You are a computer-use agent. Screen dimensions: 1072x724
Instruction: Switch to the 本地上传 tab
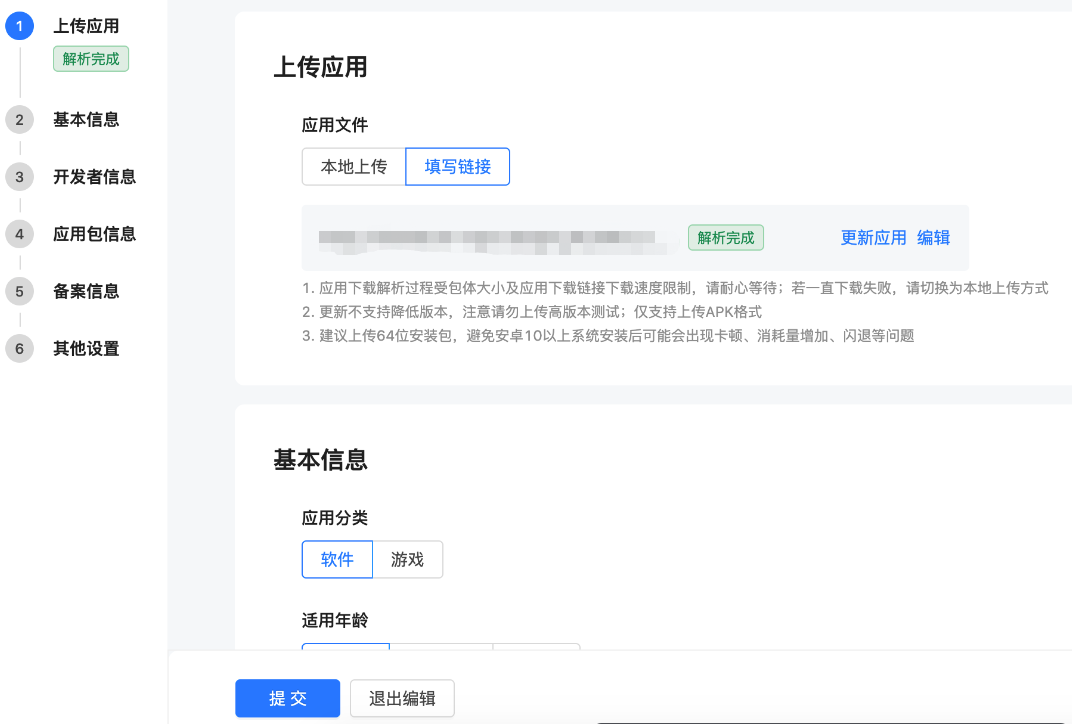click(x=353, y=166)
